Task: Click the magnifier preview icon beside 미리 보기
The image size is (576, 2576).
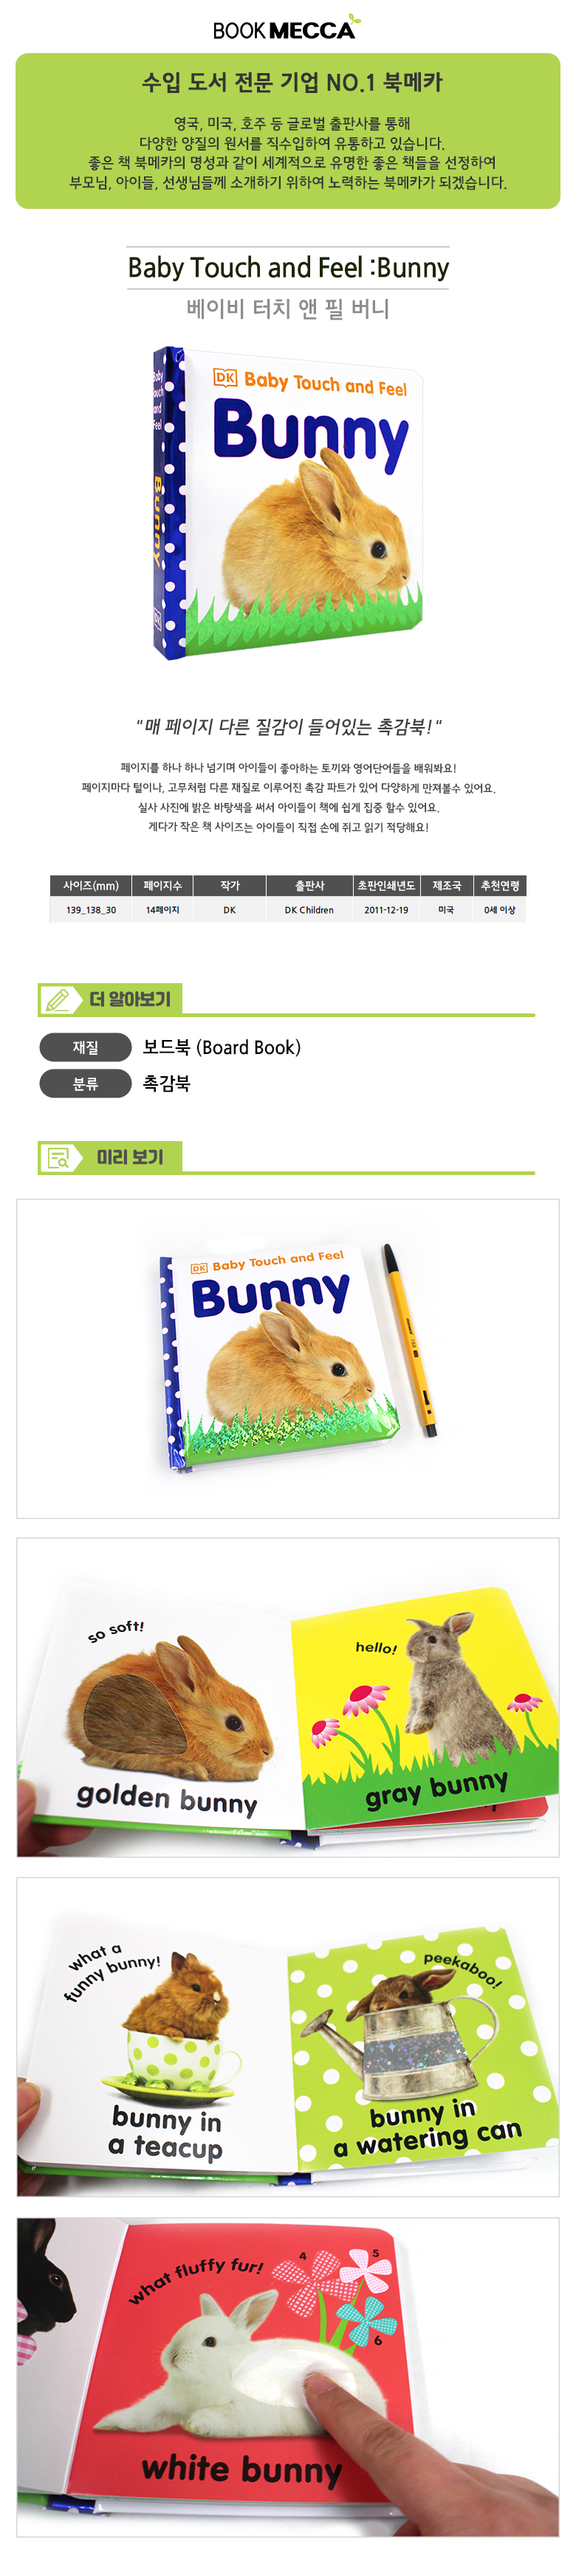Action: (x=58, y=1157)
